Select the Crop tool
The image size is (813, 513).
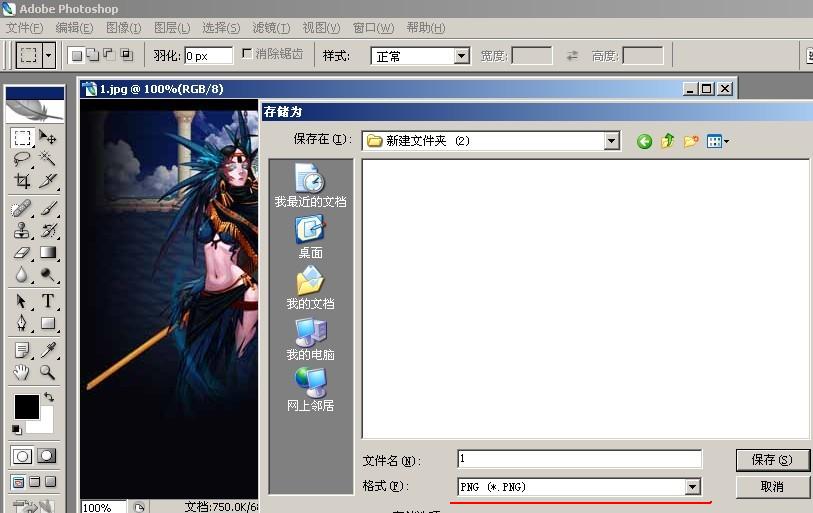tap(22, 181)
